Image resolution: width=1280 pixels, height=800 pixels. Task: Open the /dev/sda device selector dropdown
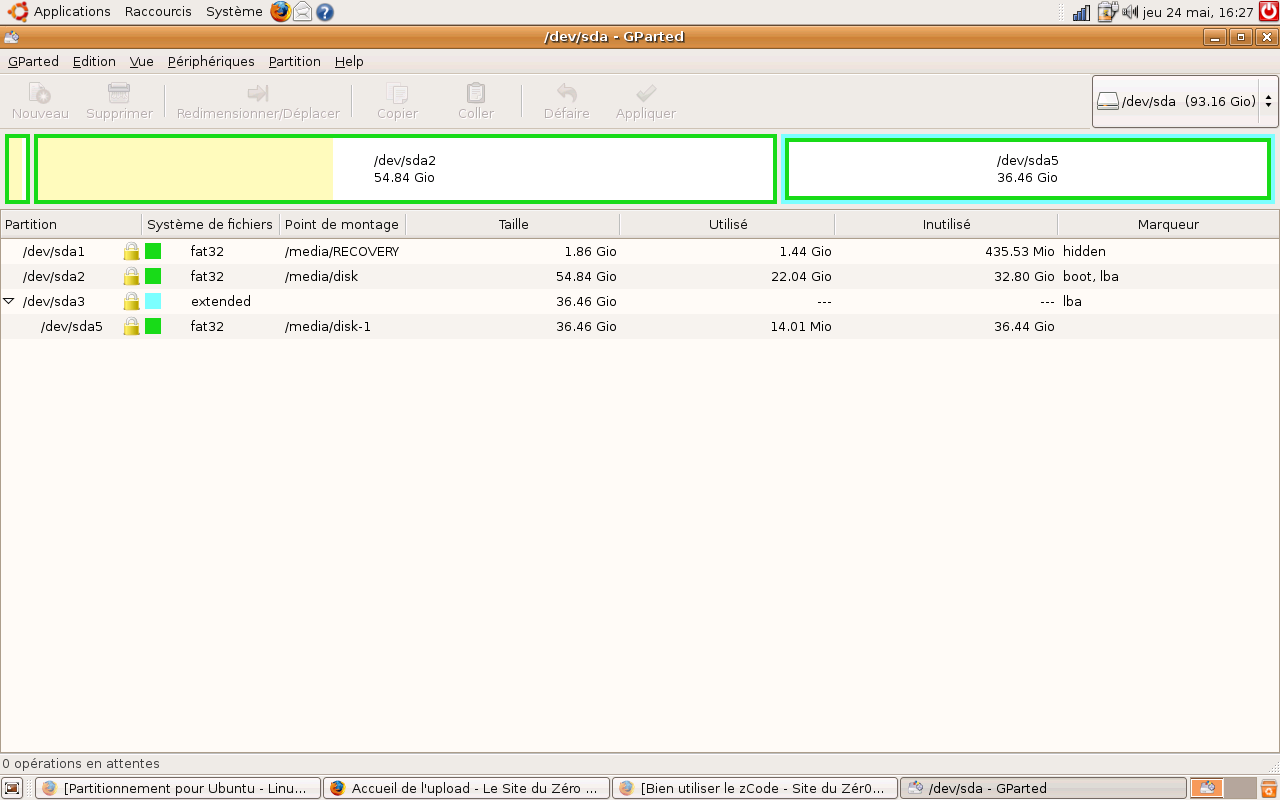pyautogui.click(x=1185, y=101)
